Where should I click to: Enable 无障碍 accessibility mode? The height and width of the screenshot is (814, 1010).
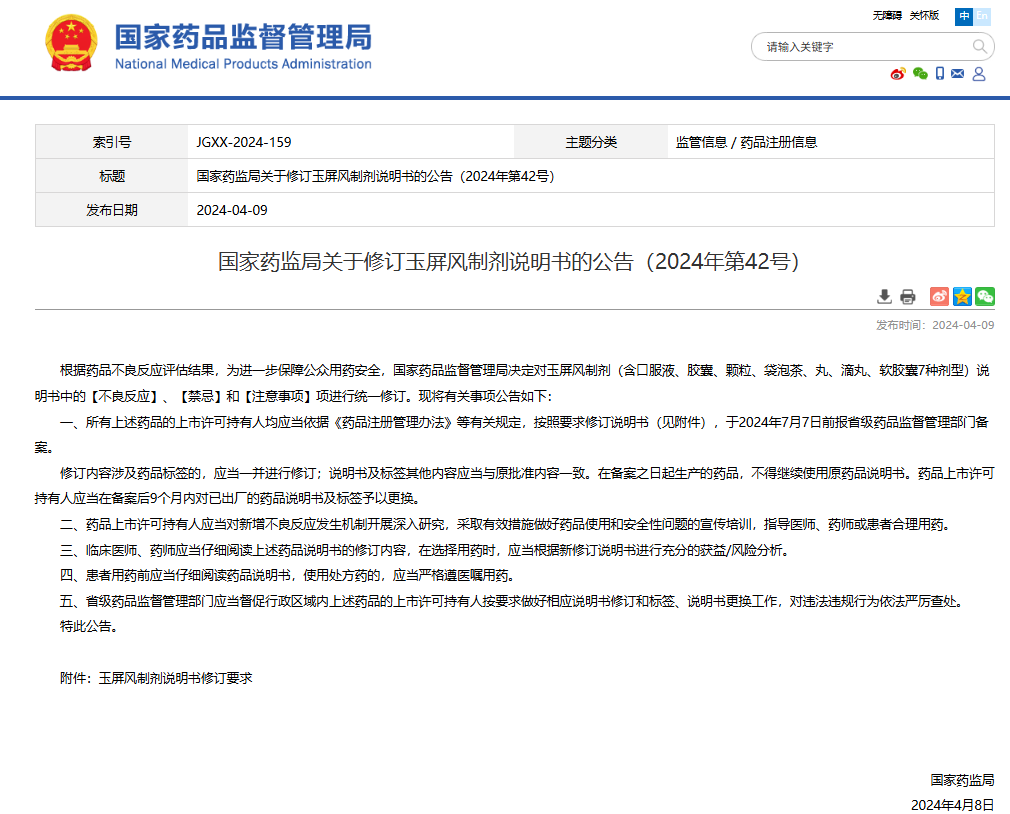click(x=887, y=16)
